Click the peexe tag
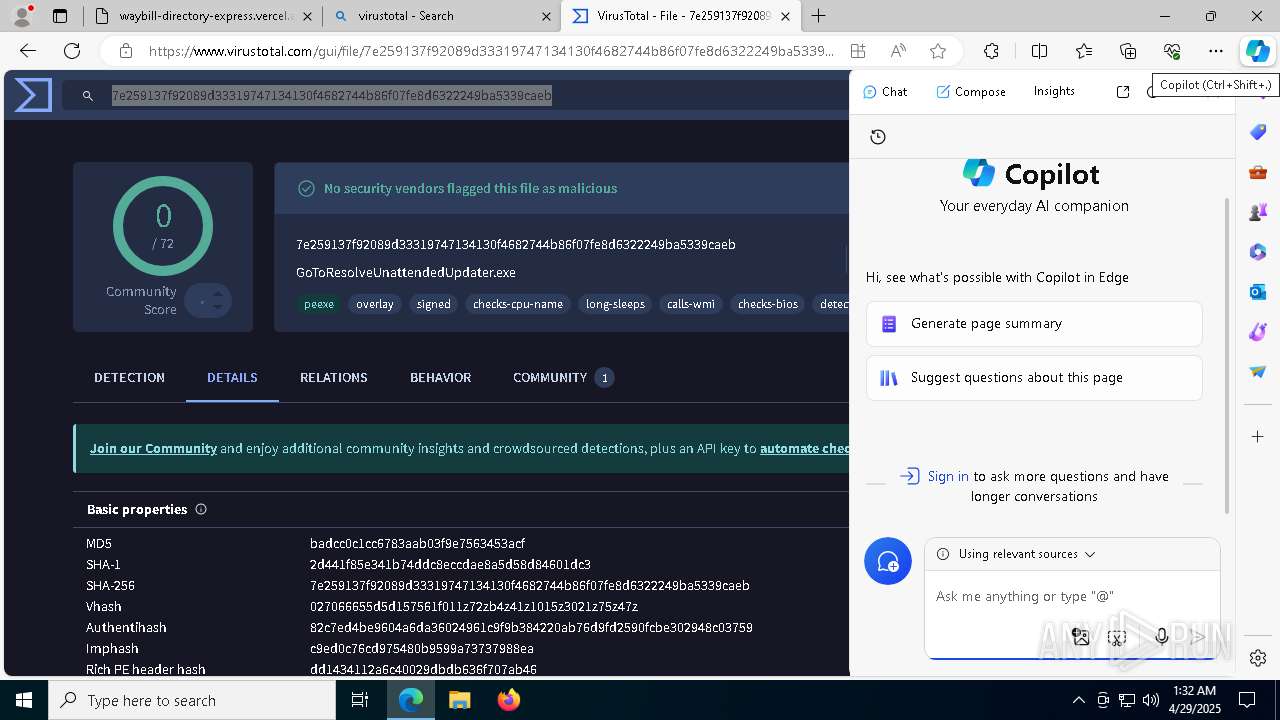This screenshot has height=720, width=1280. pyautogui.click(x=319, y=304)
